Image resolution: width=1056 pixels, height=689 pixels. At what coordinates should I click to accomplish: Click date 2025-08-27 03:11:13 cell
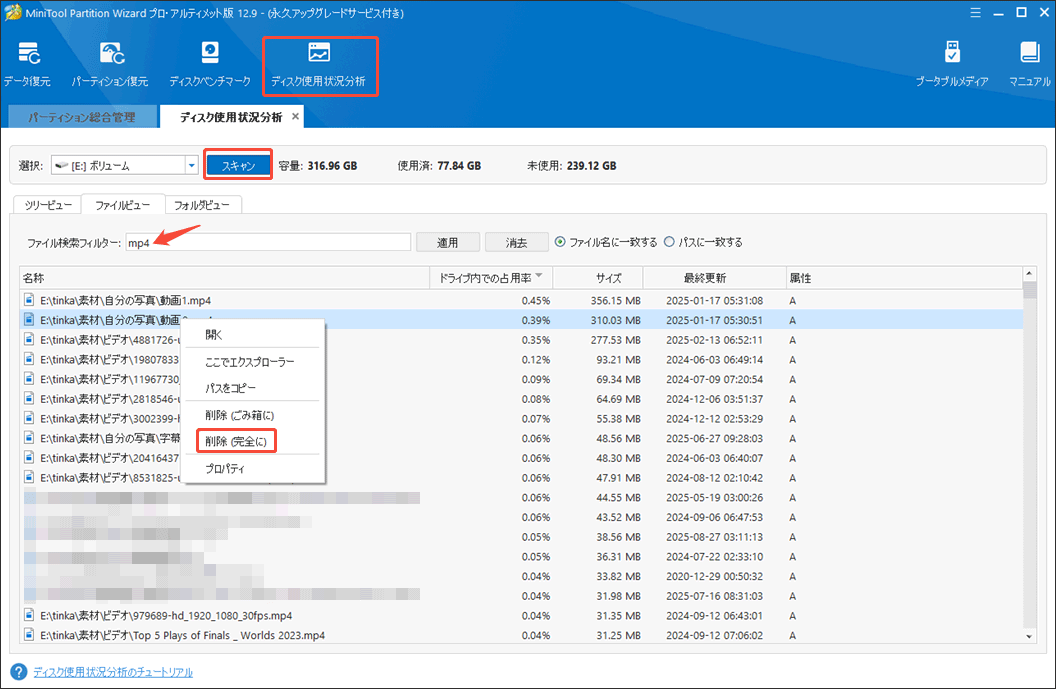715,537
